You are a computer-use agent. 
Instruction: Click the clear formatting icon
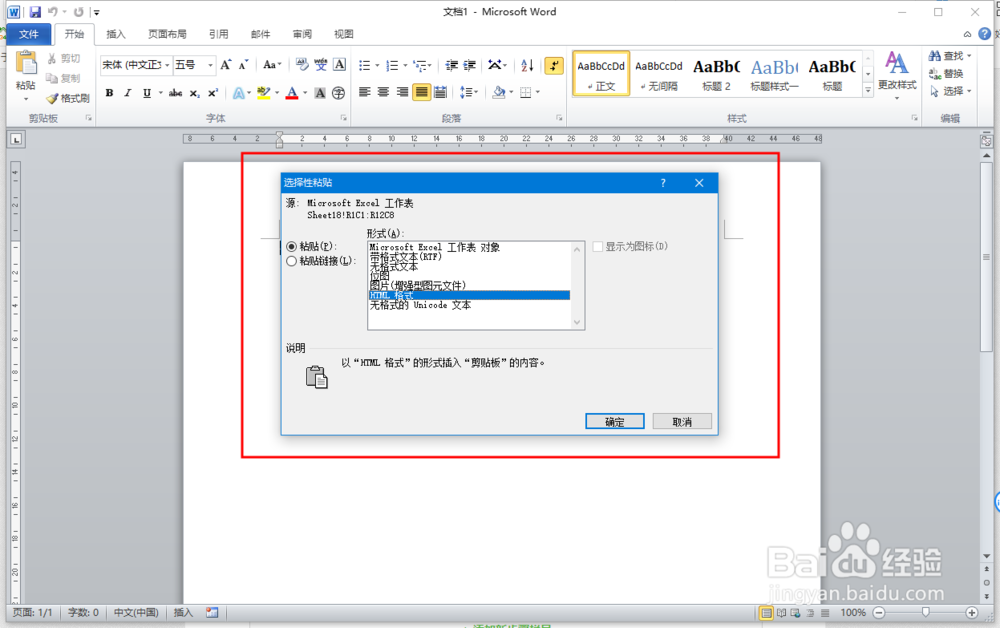click(x=302, y=64)
